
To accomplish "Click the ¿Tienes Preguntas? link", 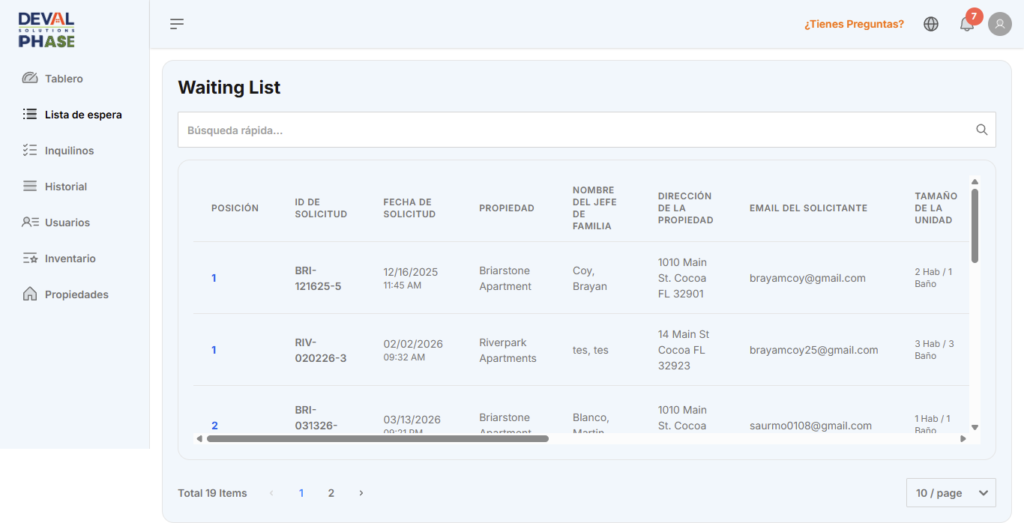I will coord(854,24).
